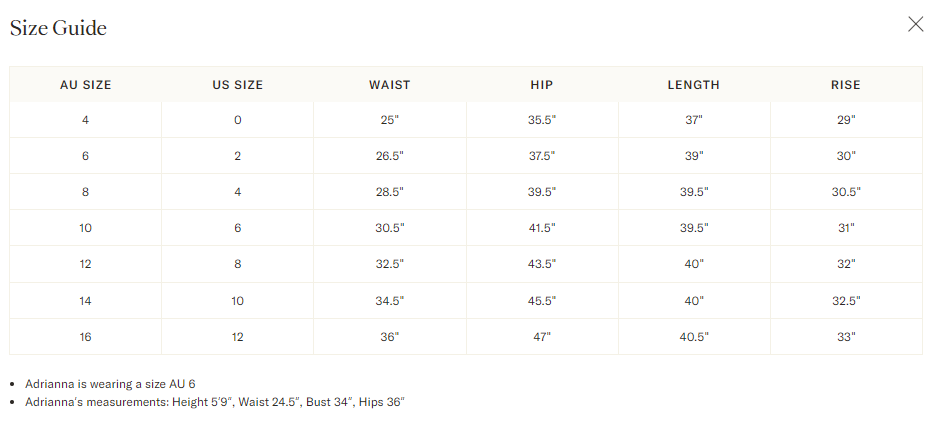Click the 32.5" rise value
Viewport: 938px width, 448px height.
click(846, 300)
